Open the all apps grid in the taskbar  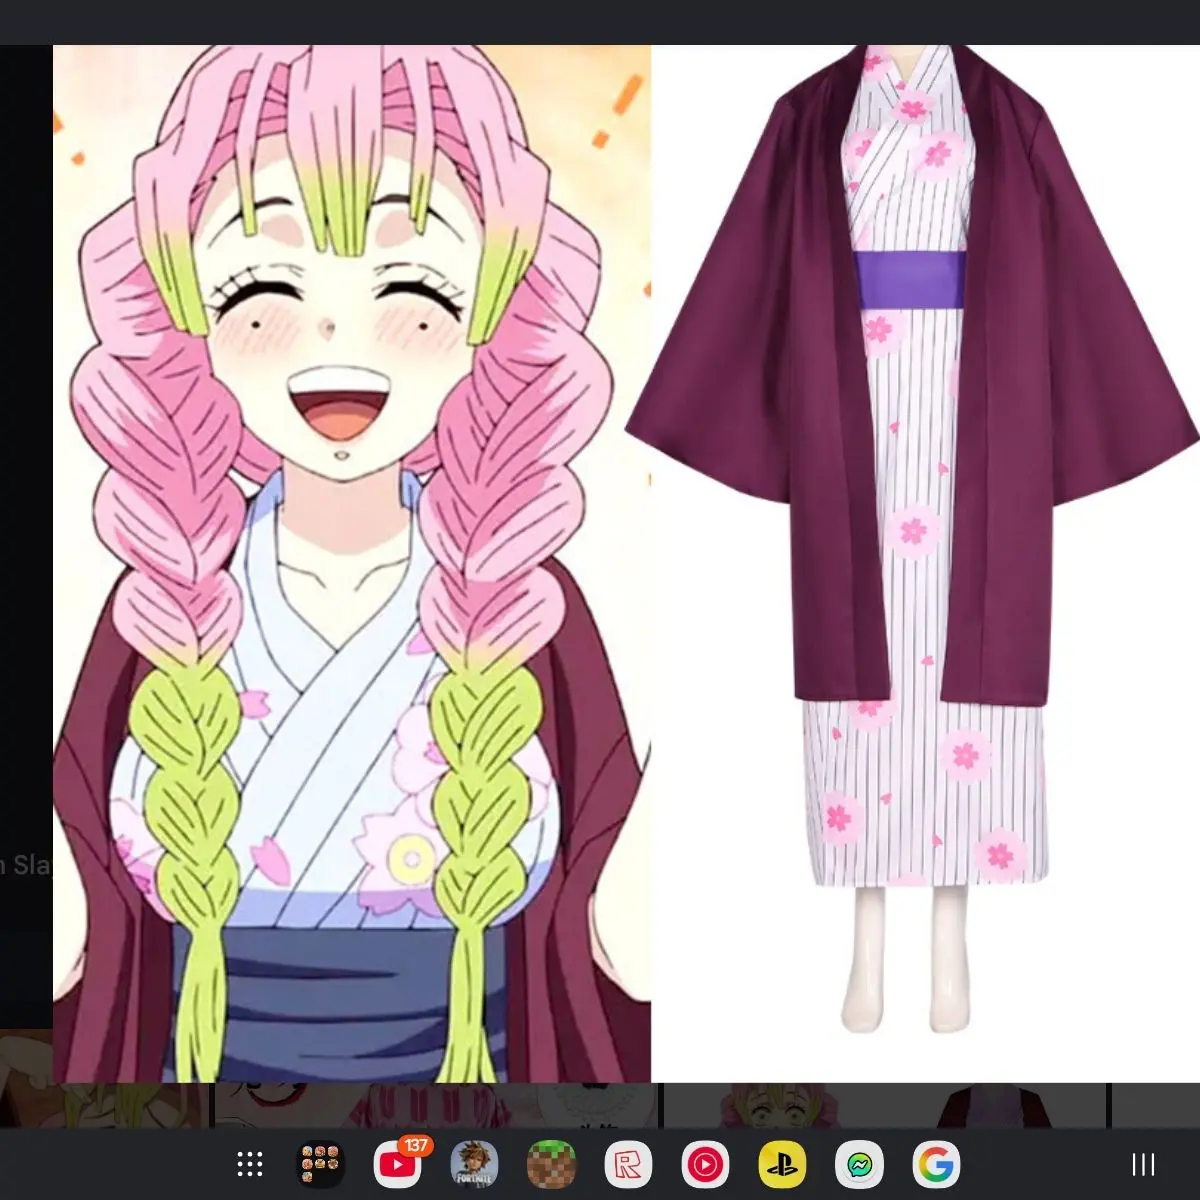click(x=249, y=1164)
